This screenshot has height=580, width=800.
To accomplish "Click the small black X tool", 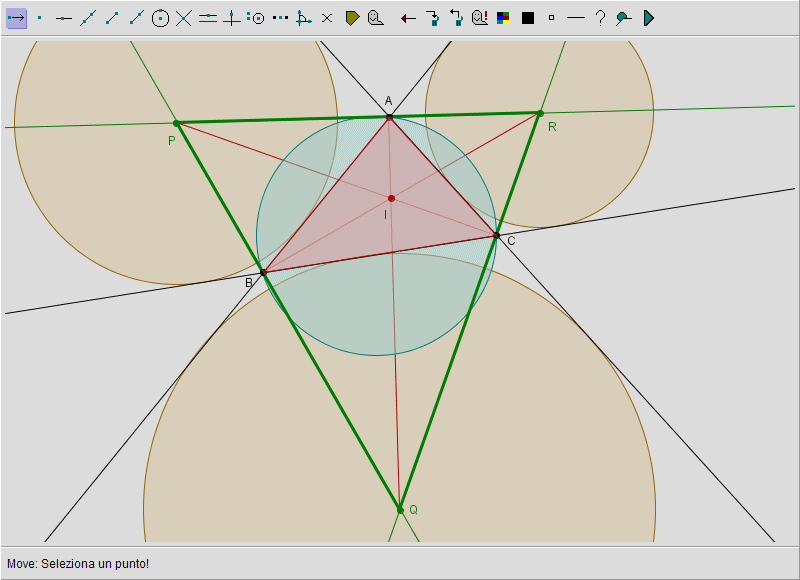I will click(327, 18).
